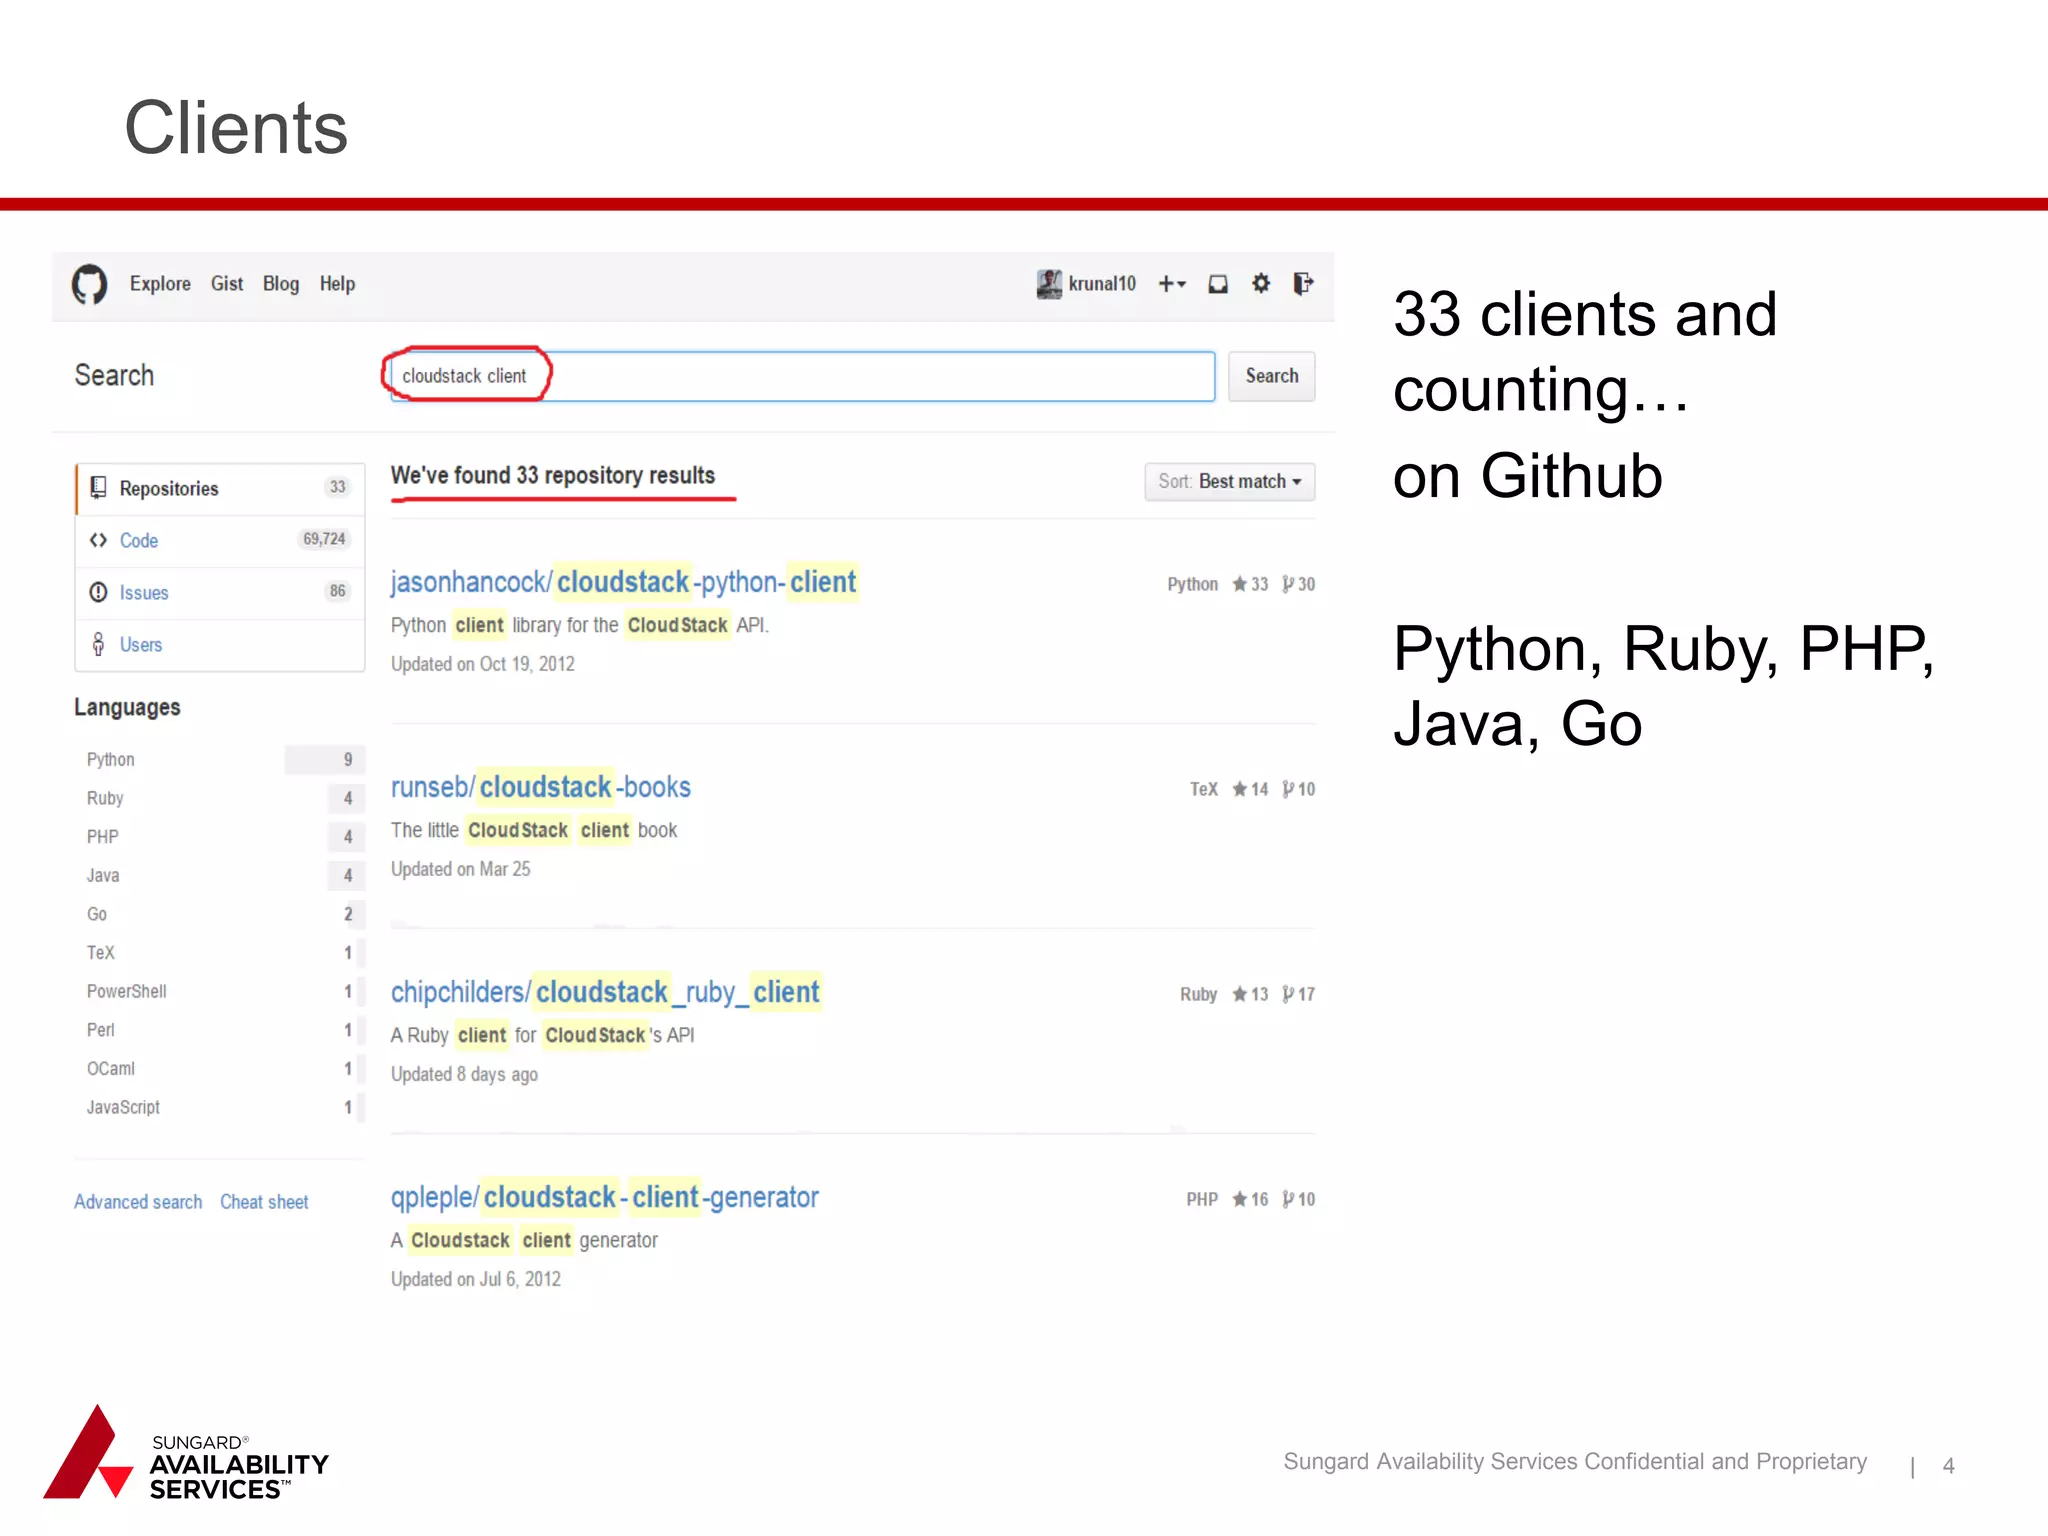Open qpleple/cloudstack-client-generator repository

604,1197
